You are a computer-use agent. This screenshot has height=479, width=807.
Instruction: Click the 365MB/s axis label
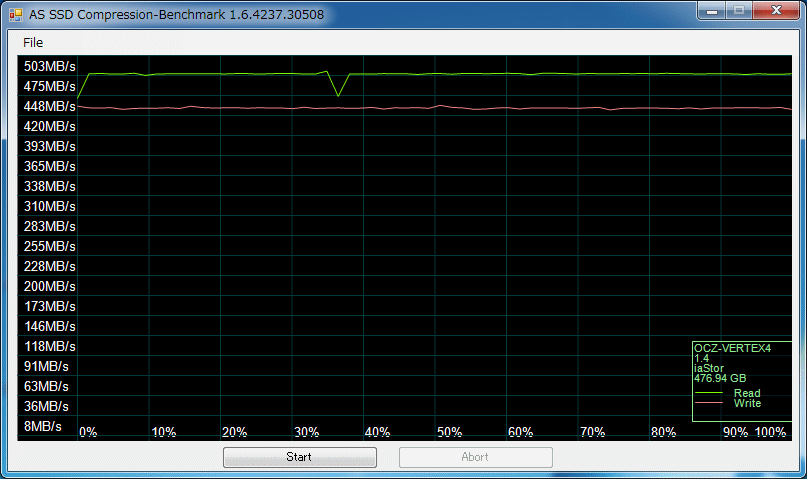[x=49, y=167]
